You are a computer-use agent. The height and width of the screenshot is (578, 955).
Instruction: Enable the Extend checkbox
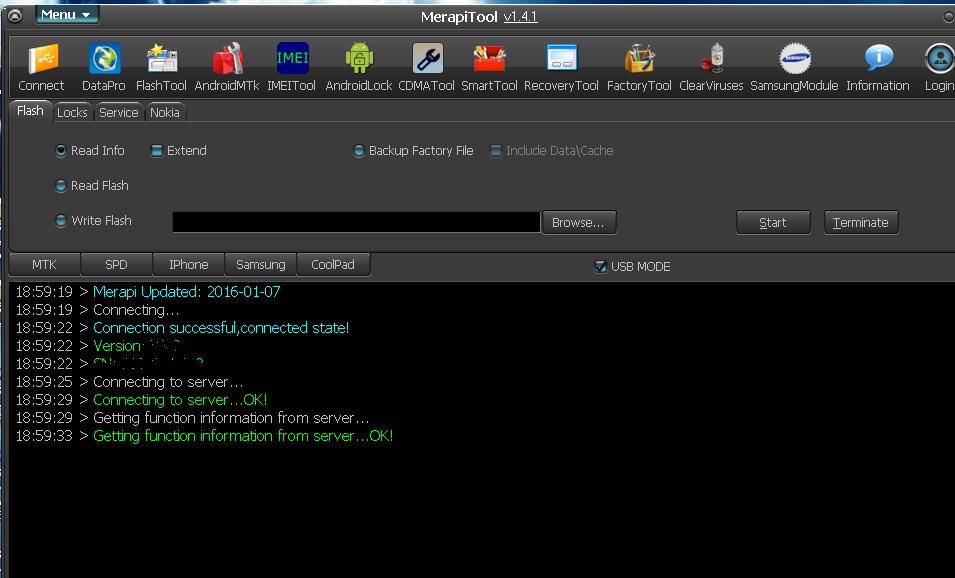[x=157, y=150]
